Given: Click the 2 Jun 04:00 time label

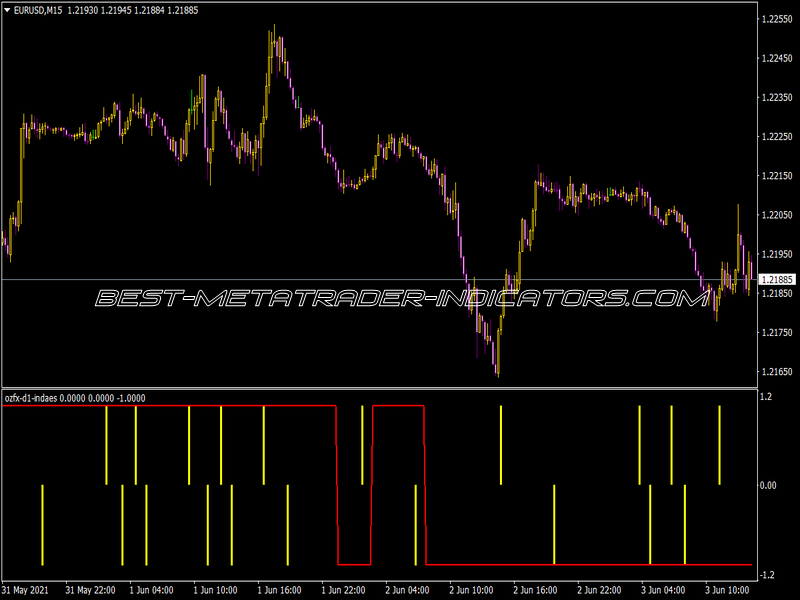Looking at the screenshot, I should [x=407, y=590].
